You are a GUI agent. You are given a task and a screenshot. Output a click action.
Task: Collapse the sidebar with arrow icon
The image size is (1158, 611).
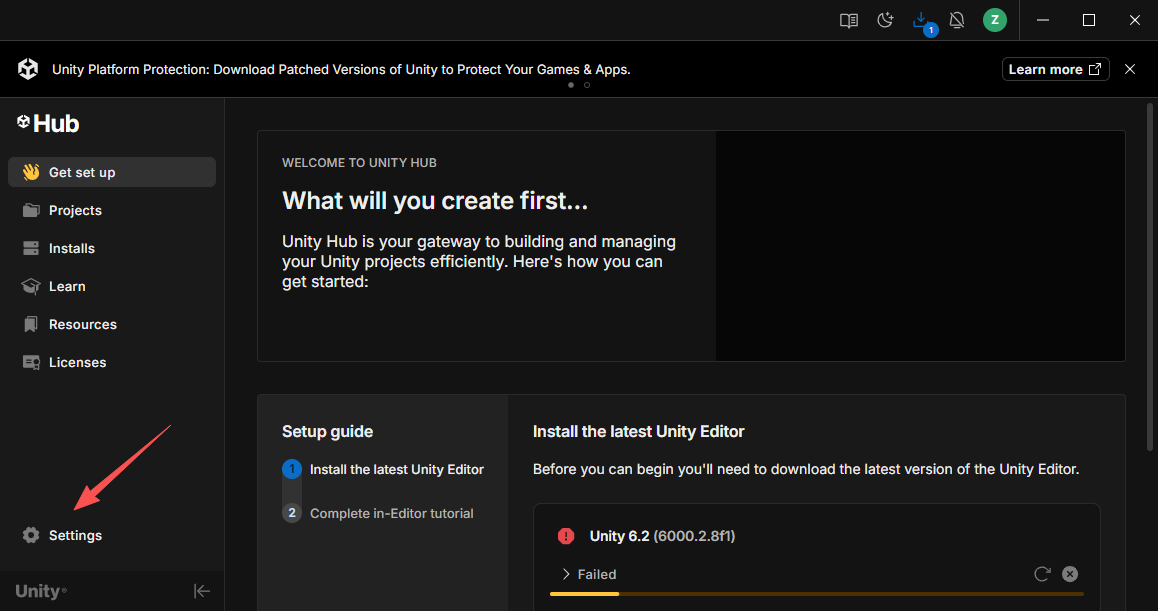(x=202, y=591)
